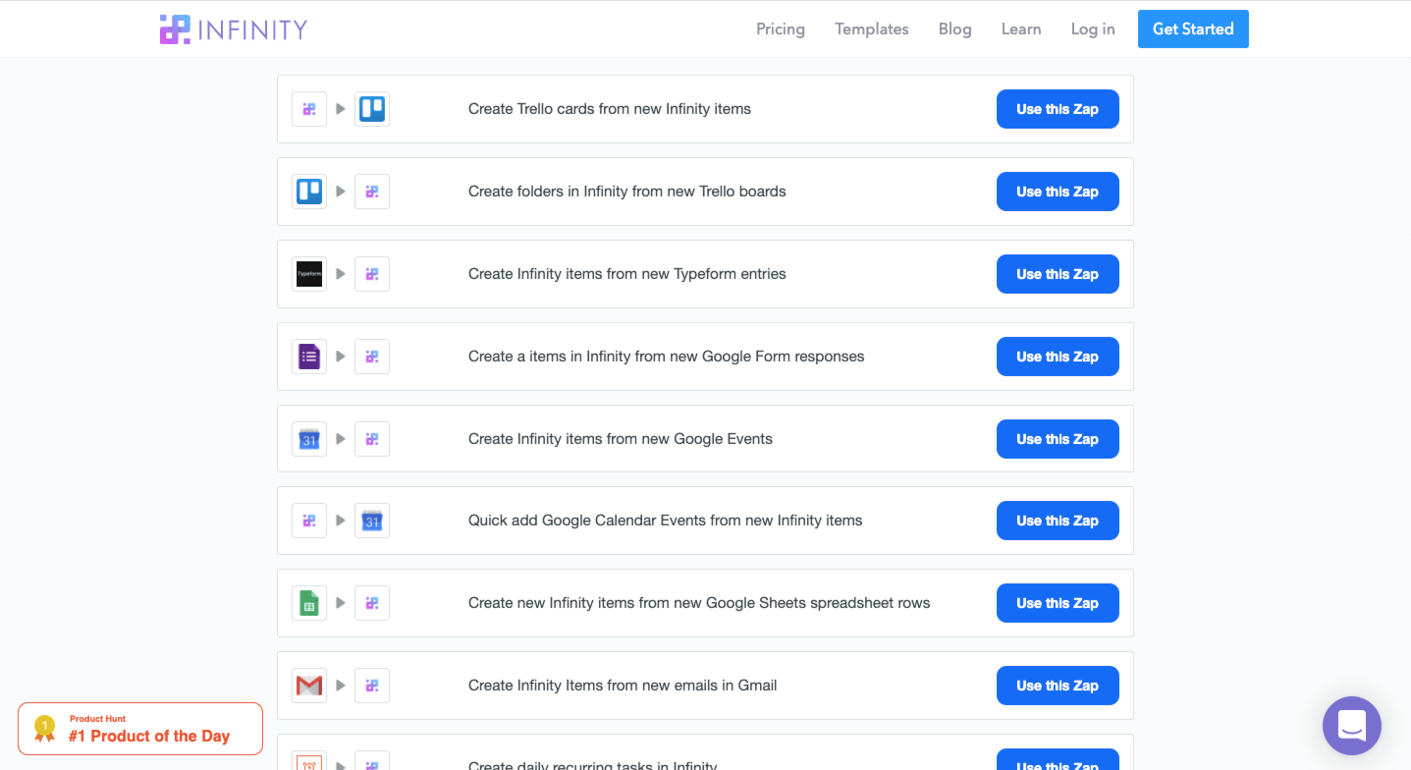Image resolution: width=1411 pixels, height=770 pixels.
Task: Click the Get Started button
Action: 1193,29
